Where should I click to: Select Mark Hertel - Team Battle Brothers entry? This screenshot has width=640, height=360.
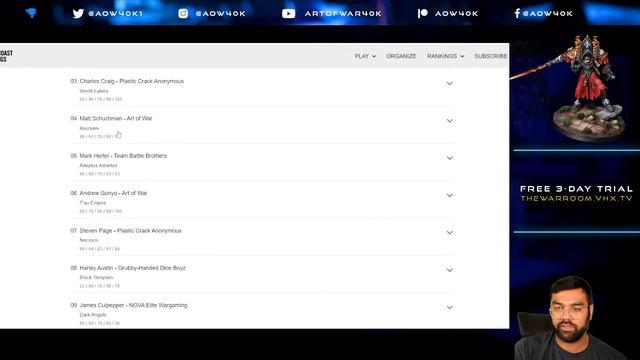(x=123, y=156)
